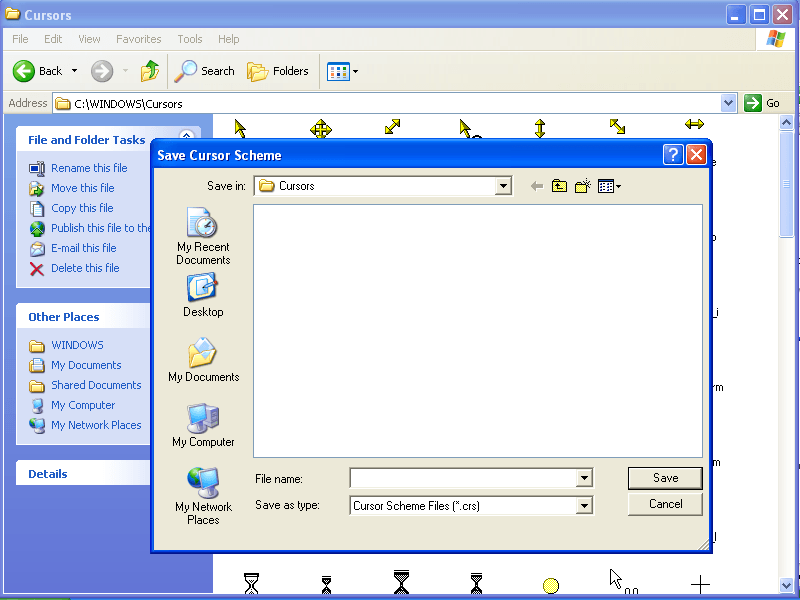Expand the Save as type dropdown
The height and width of the screenshot is (600, 800).
point(585,505)
